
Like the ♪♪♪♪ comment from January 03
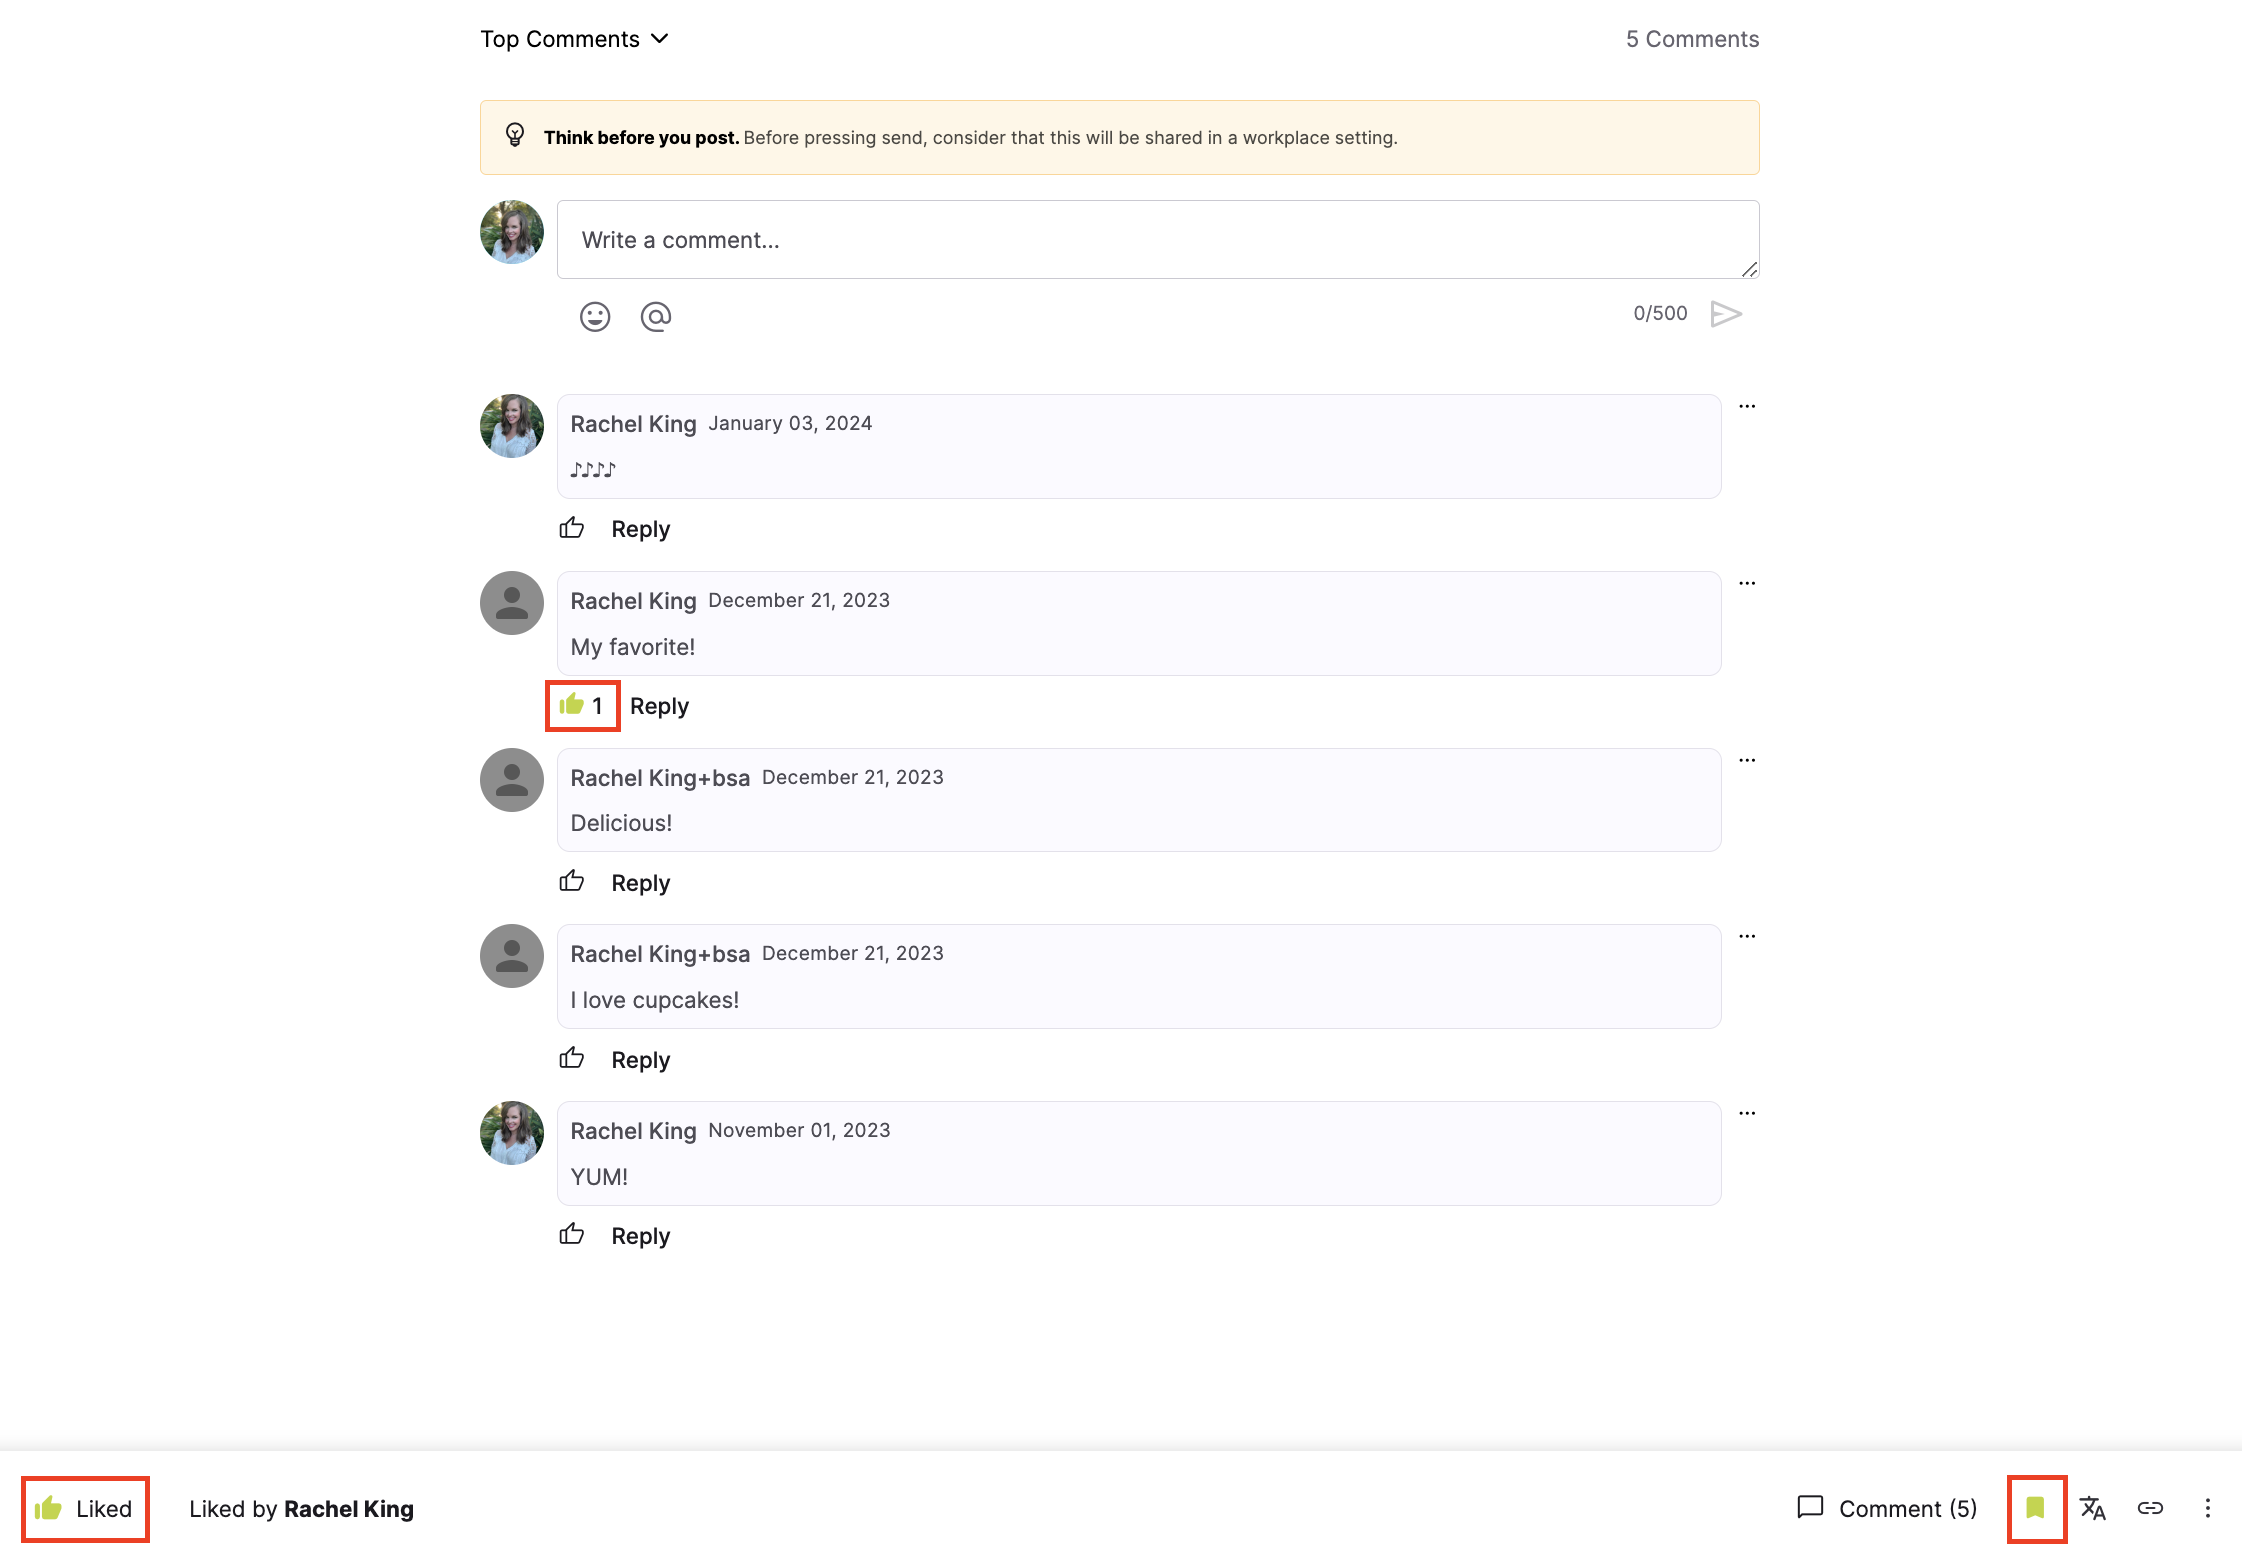[572, 528]
